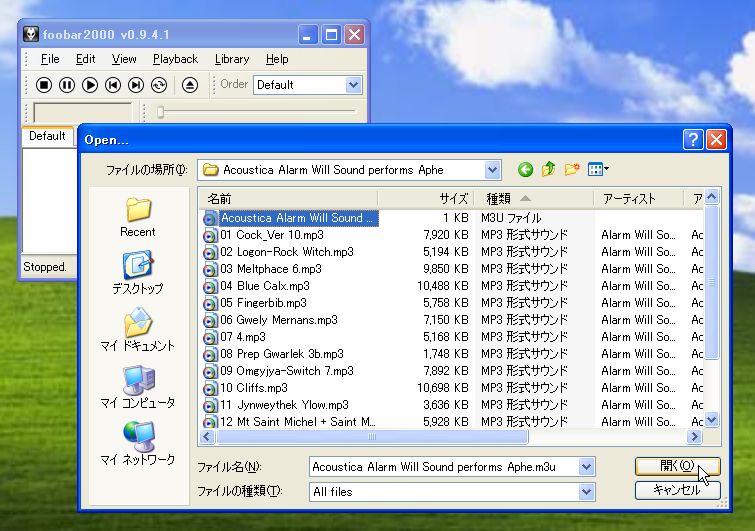The width and height of the screenshot is (755, 531).
Task: Open the view menu icon in Open dialog
Action: pyautogui.click(x=598, y=169)
